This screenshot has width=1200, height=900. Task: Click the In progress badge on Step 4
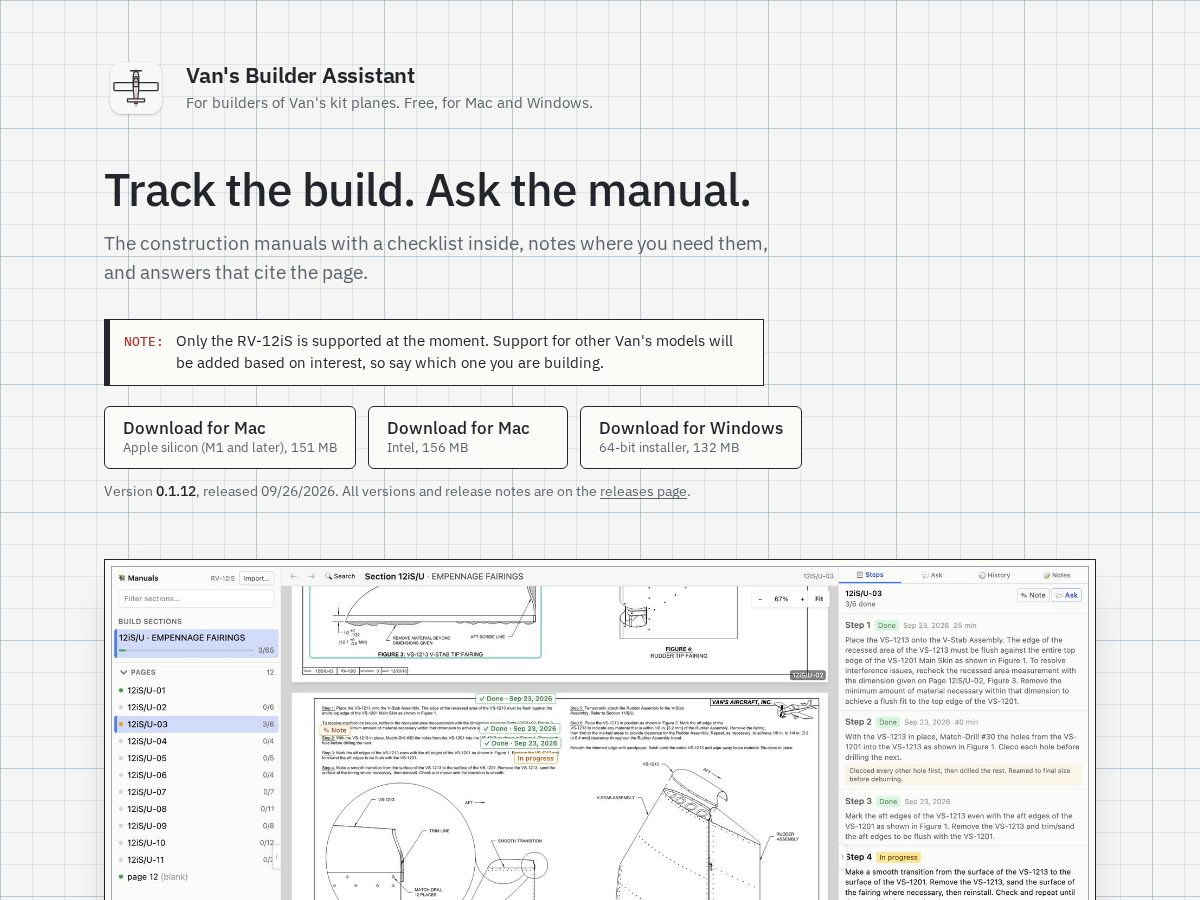898,857
